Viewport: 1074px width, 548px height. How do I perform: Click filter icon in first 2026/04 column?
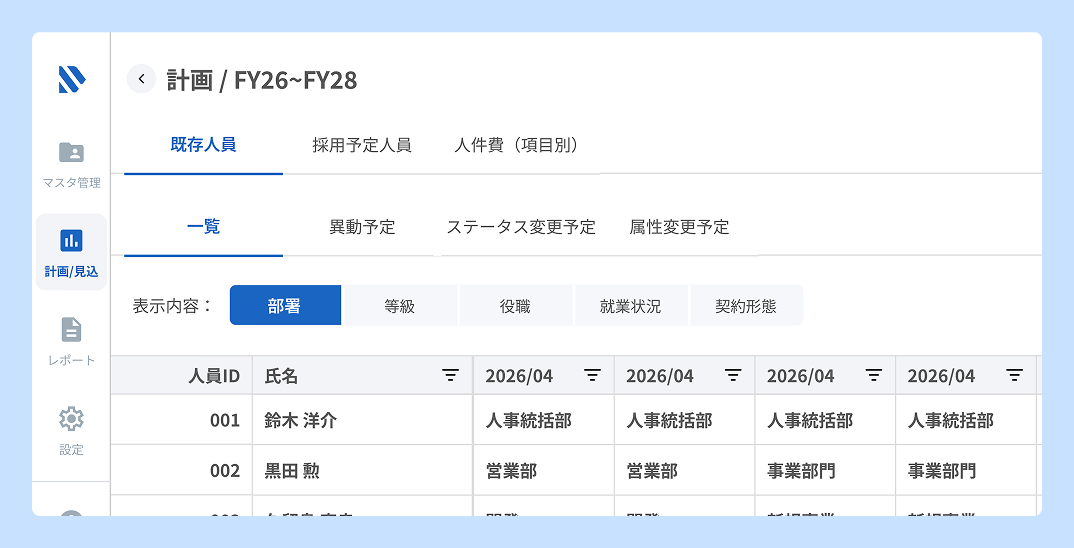592,375
